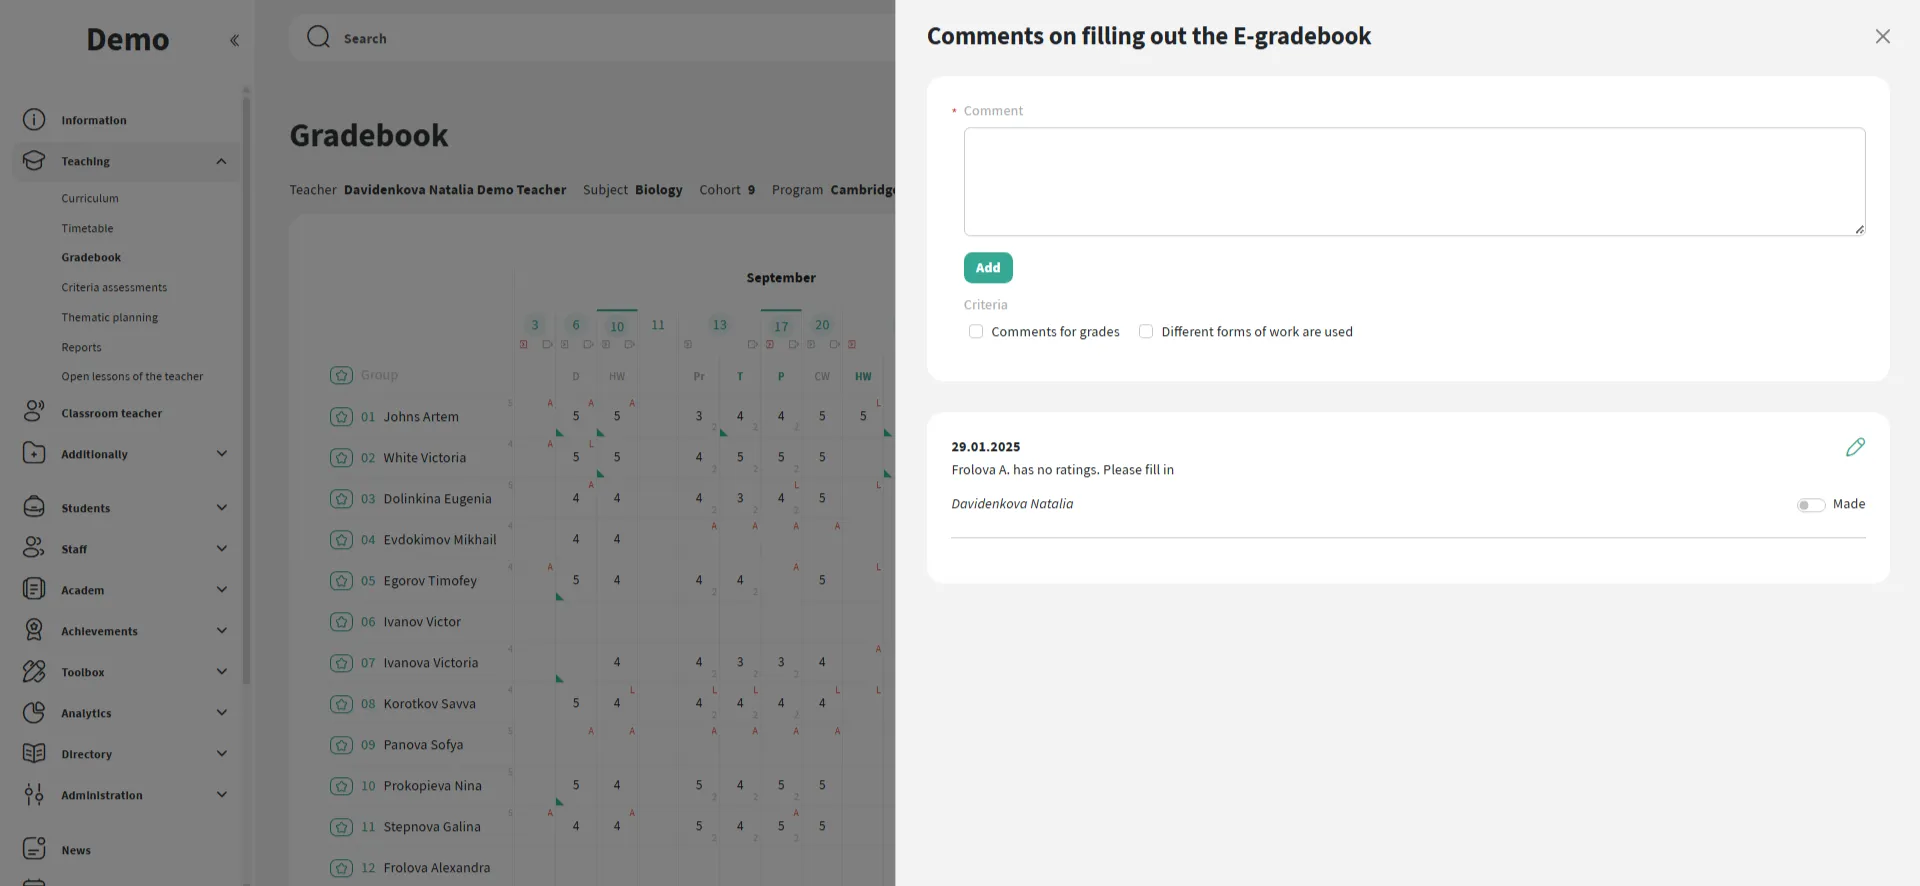Collapse the Teaching section chevron
Image resolution: width=1920 pixels, height=886 pixels.
[x=221, y=162]
